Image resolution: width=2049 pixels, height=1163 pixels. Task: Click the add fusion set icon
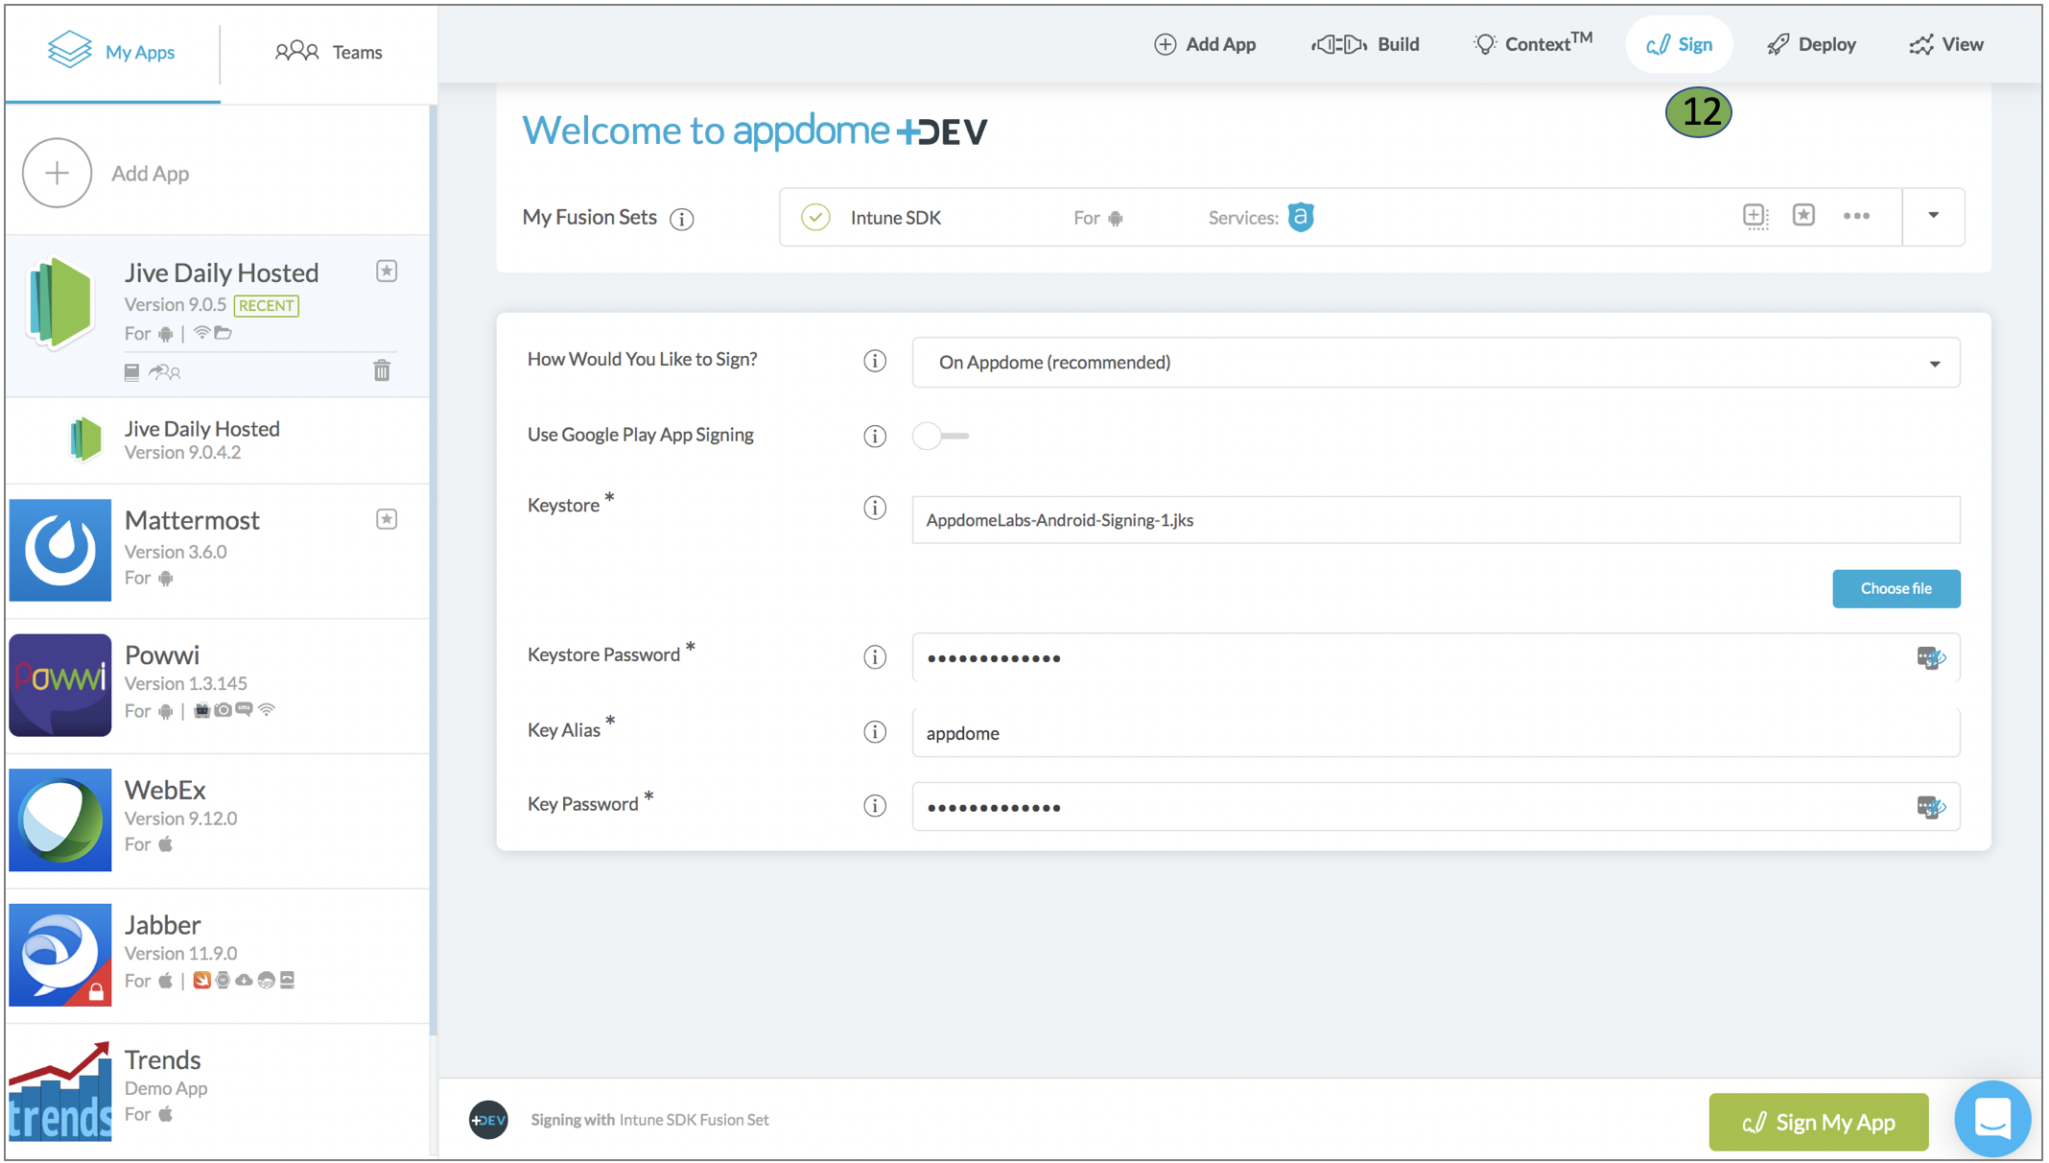click(x=1755, y=216)
